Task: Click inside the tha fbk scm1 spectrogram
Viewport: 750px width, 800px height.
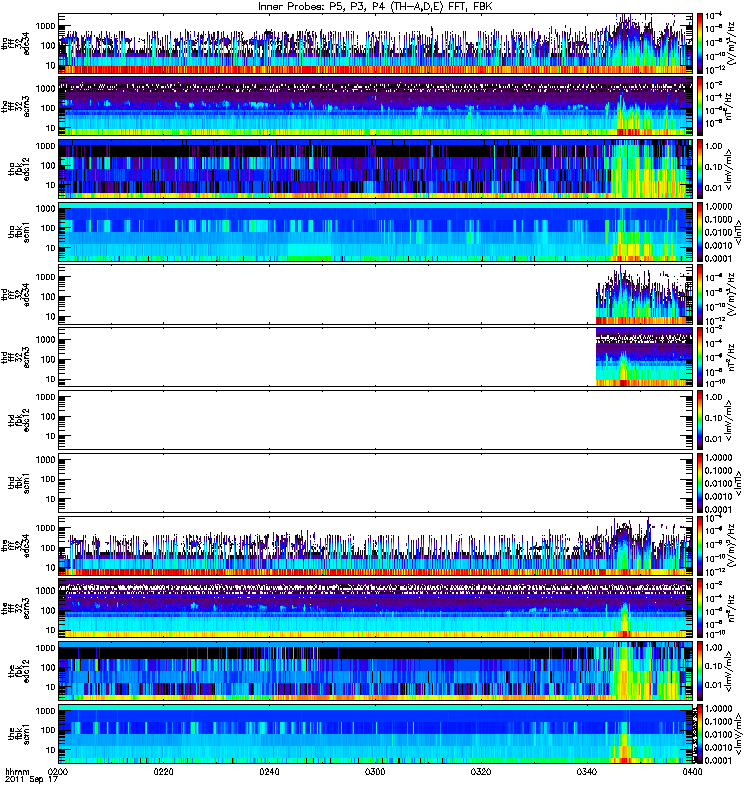Action: 376,232
